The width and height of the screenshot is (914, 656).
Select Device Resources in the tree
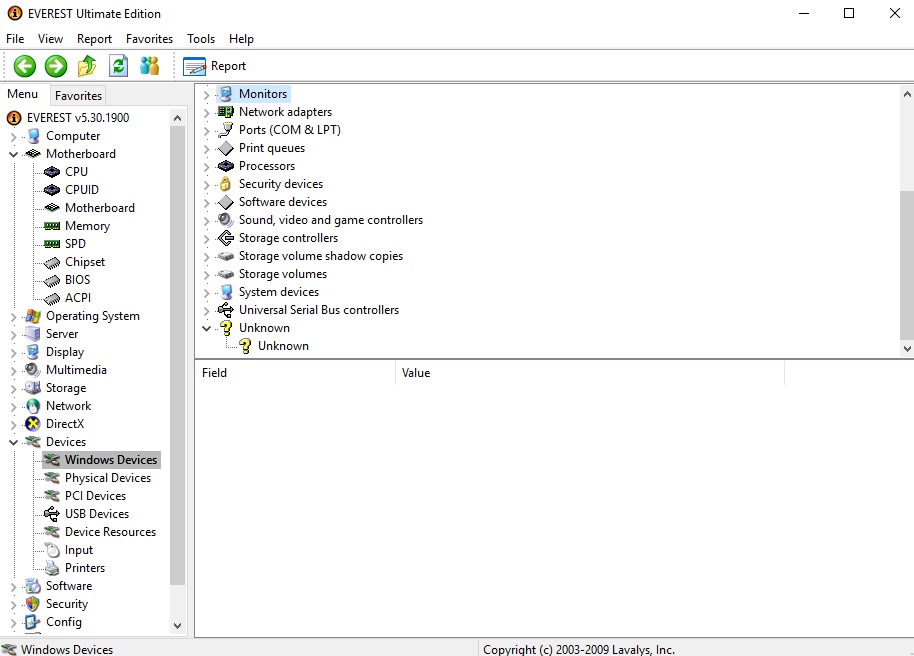pyautogui.click(x=111, y=532)
